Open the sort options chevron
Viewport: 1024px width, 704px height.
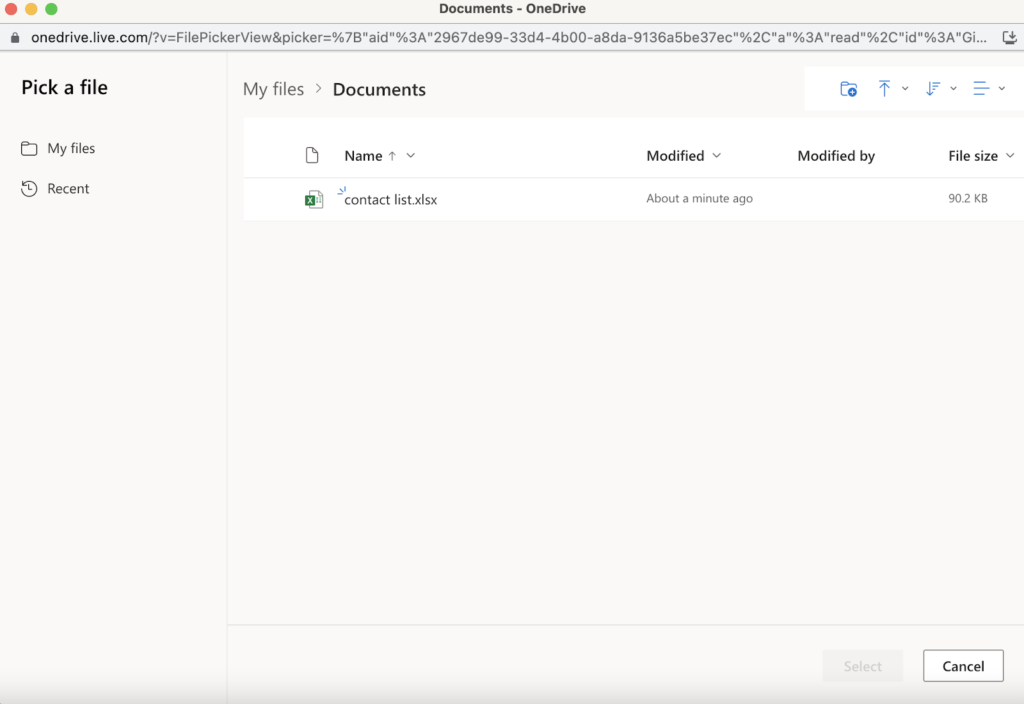coord(953,88)
